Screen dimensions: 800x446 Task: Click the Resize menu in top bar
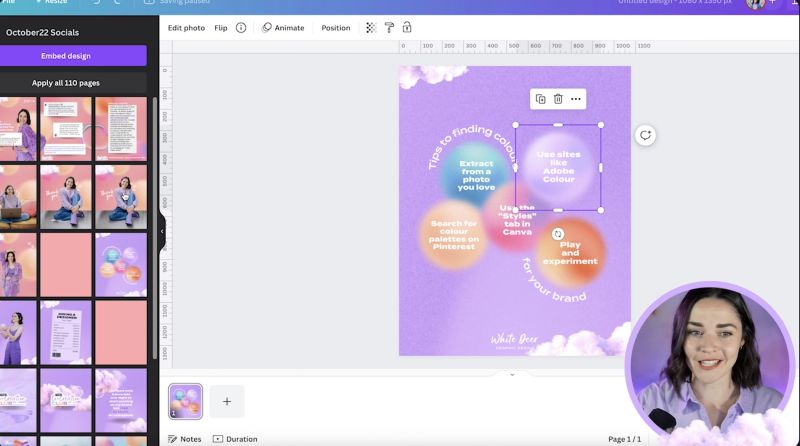click(52, 2)
